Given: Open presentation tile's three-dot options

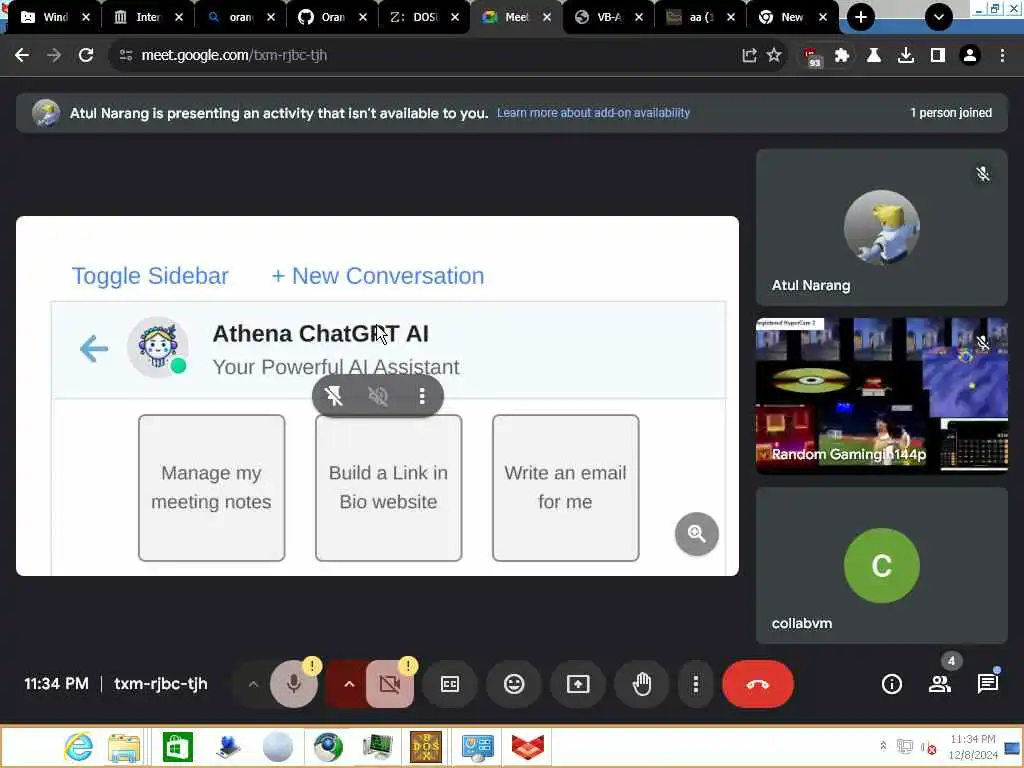Looking at the screenshot, I should tap(423, 396).
